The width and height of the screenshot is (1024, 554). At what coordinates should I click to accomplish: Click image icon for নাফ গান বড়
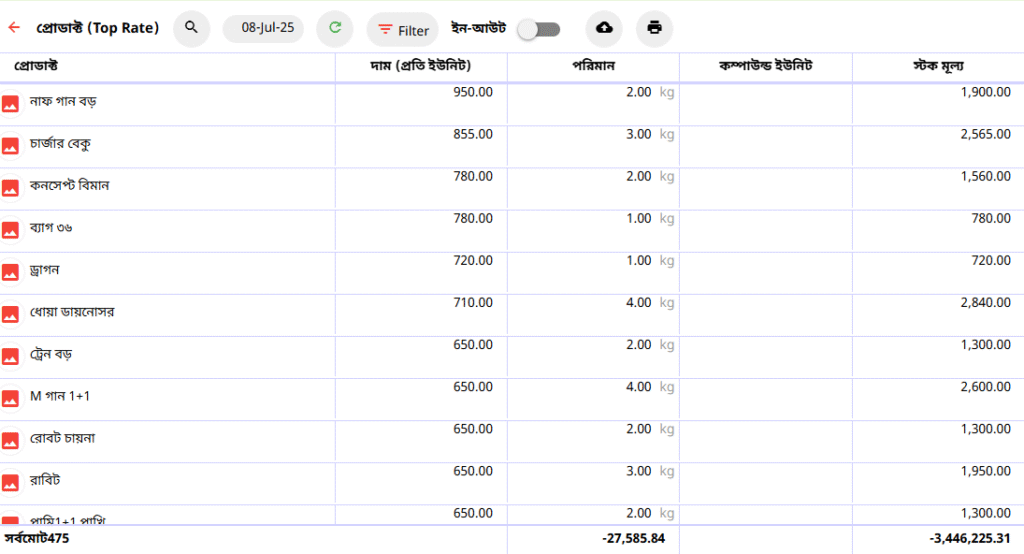tap(10, 104)
